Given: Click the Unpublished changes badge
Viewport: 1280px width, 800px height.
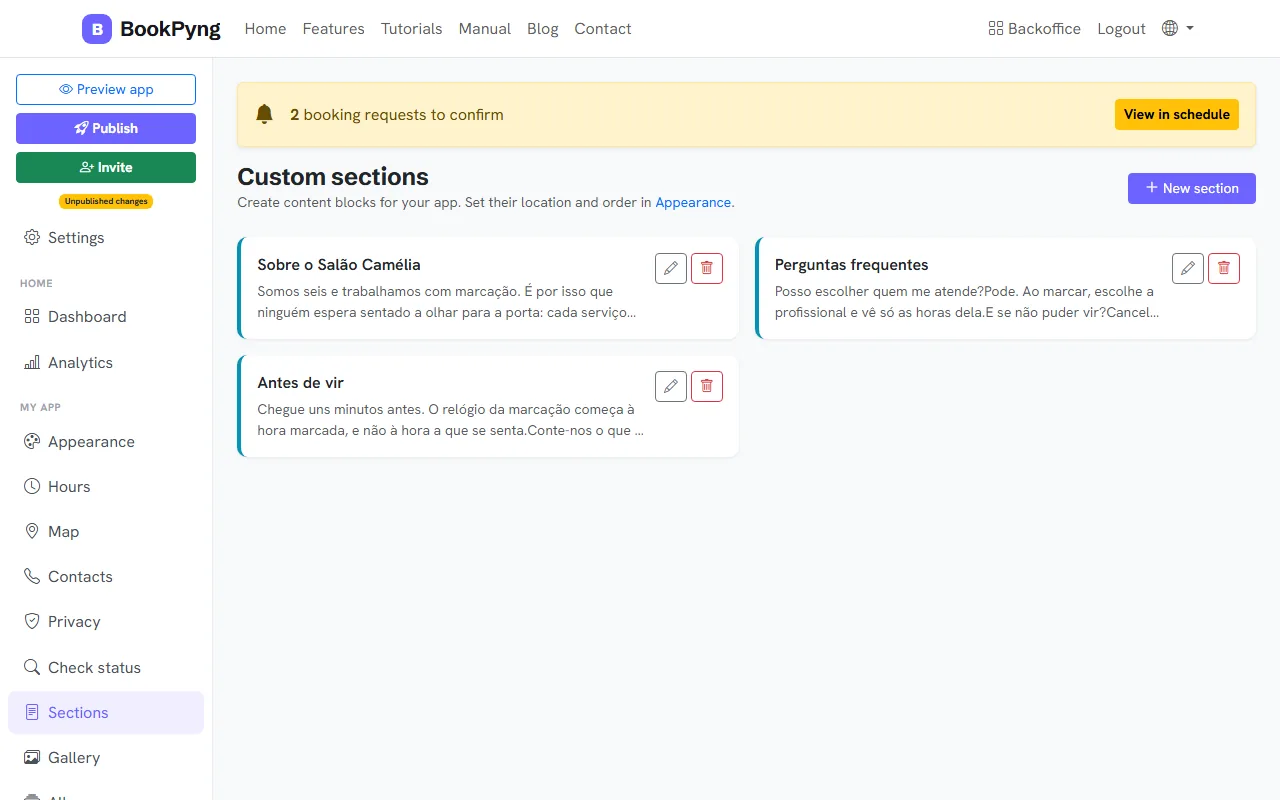Looking at the screenshot, I should pos(106,201).
